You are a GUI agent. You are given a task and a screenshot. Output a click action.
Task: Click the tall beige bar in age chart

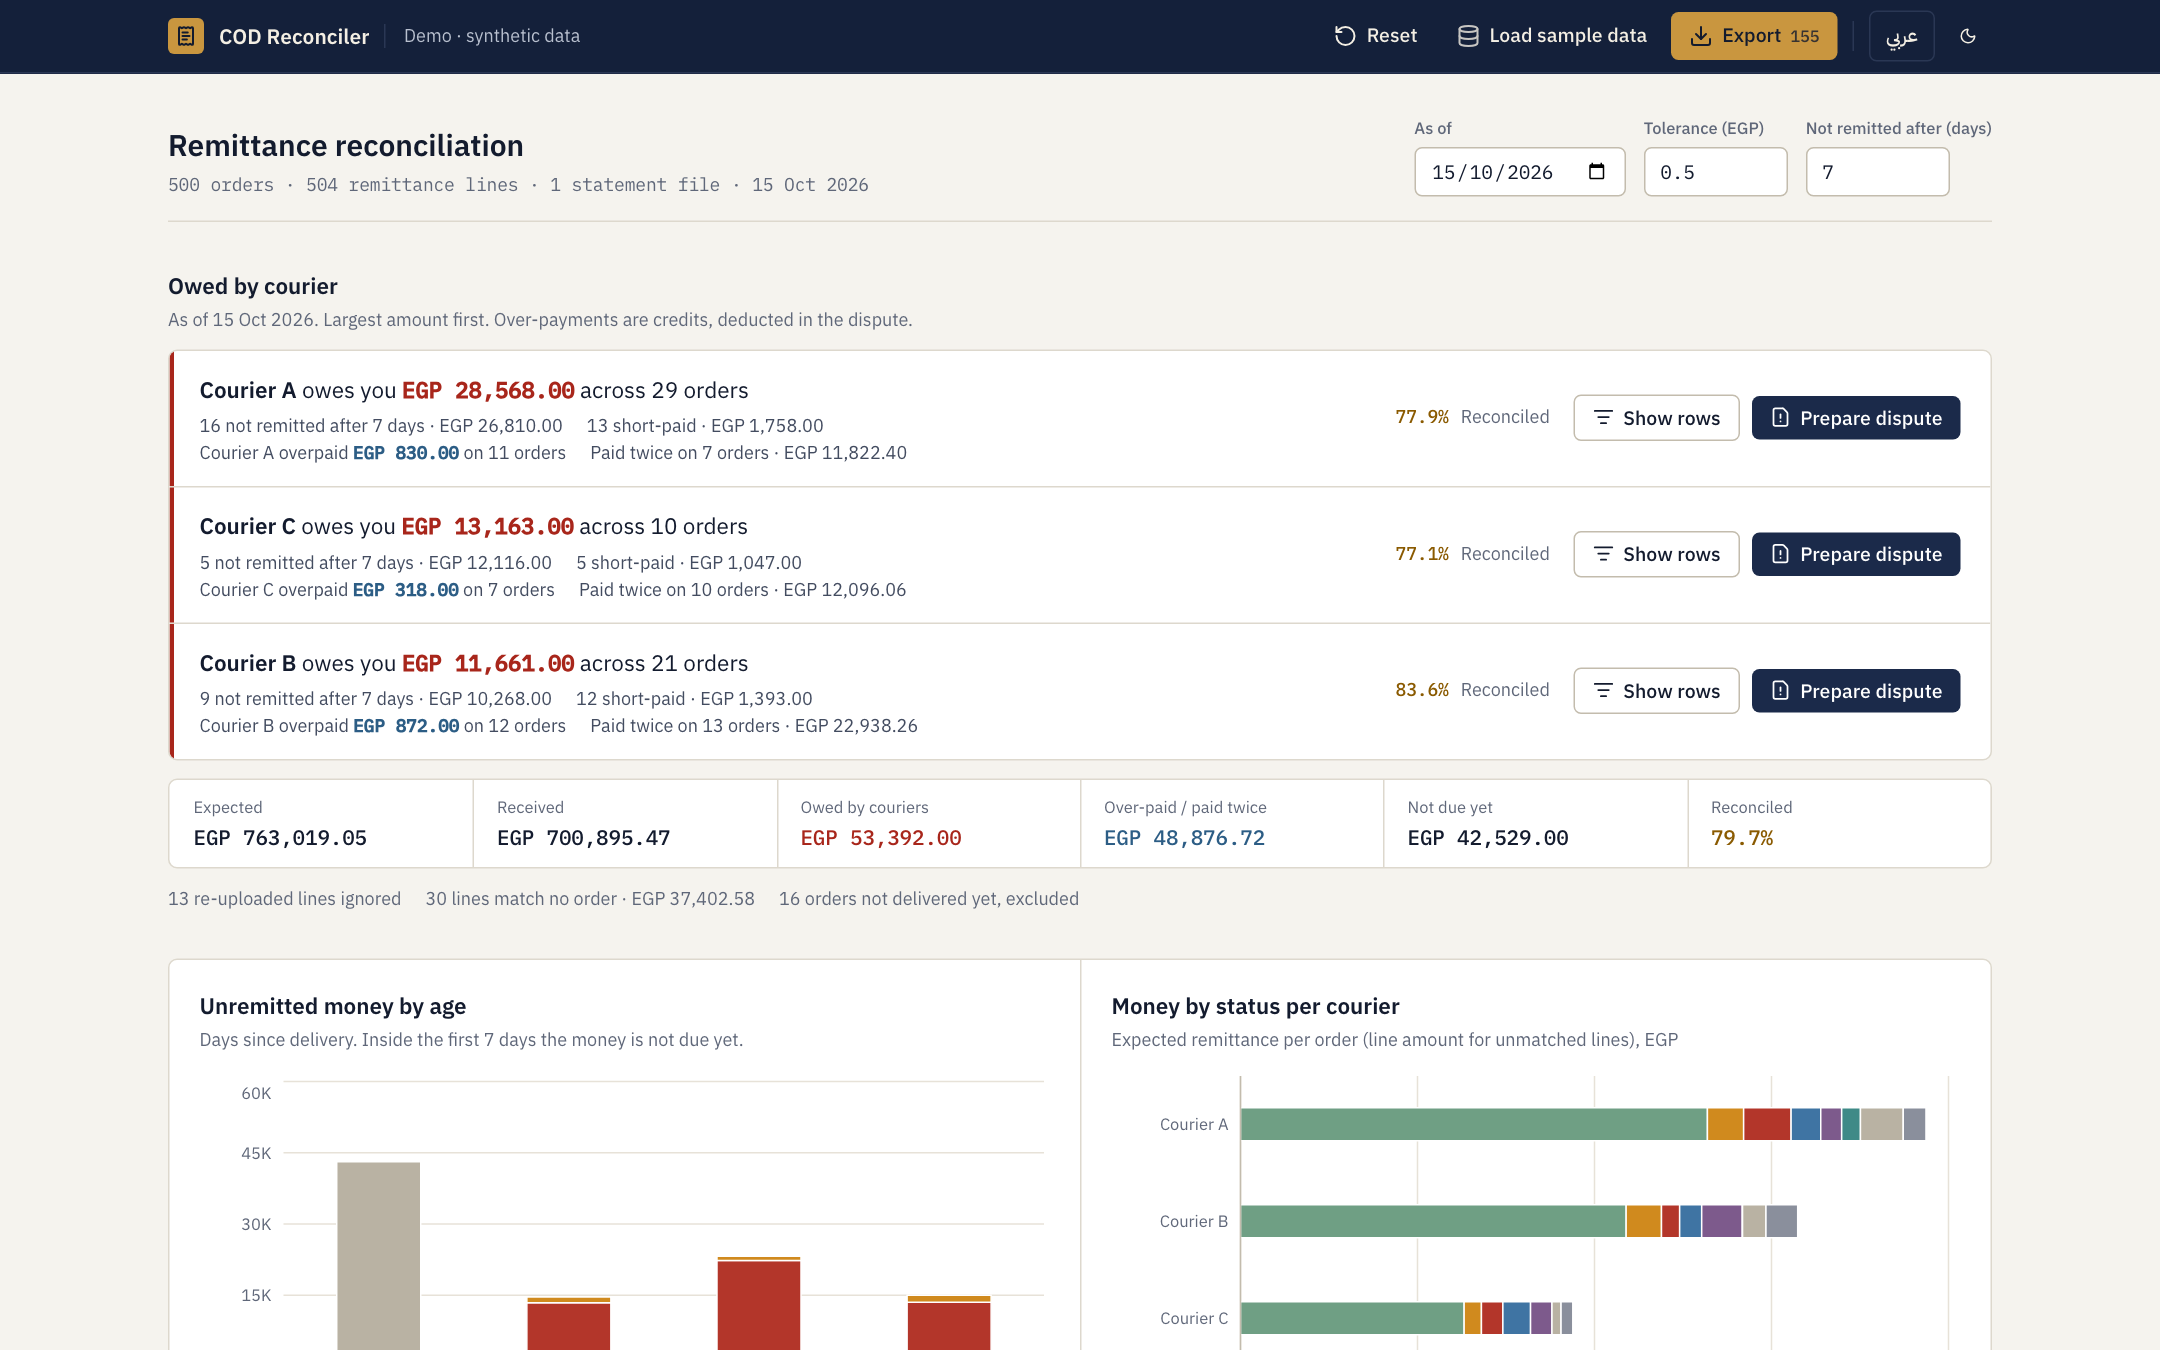pos(379,1256)
